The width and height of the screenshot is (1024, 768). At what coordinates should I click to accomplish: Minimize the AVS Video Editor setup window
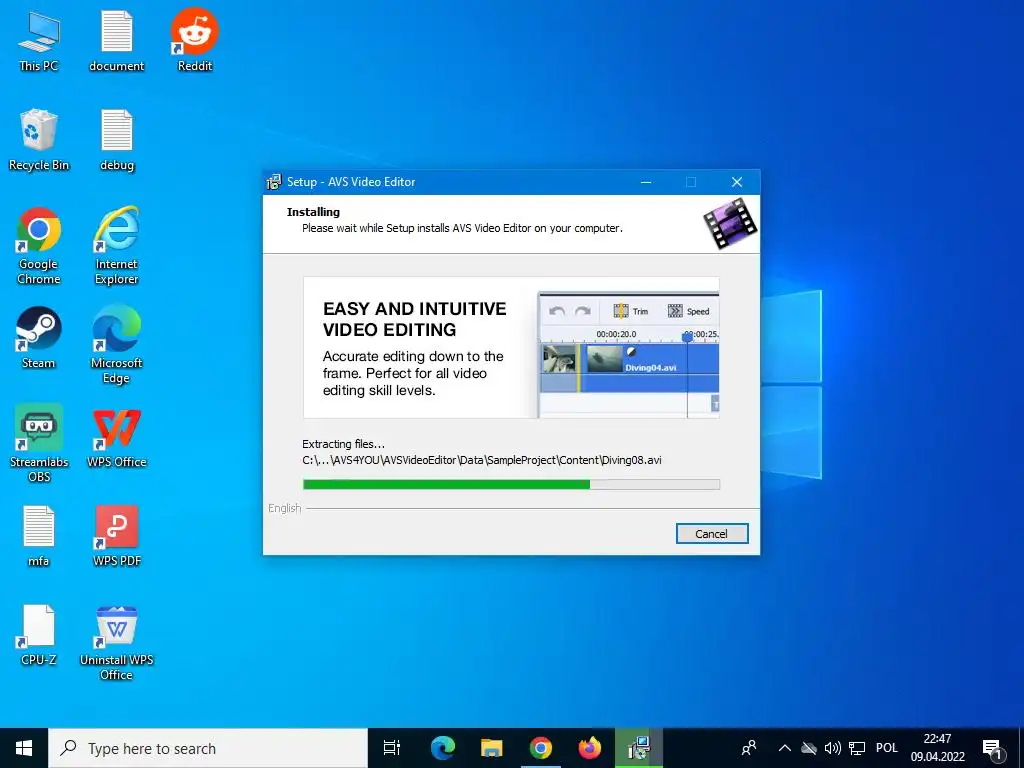pos(646,182)
